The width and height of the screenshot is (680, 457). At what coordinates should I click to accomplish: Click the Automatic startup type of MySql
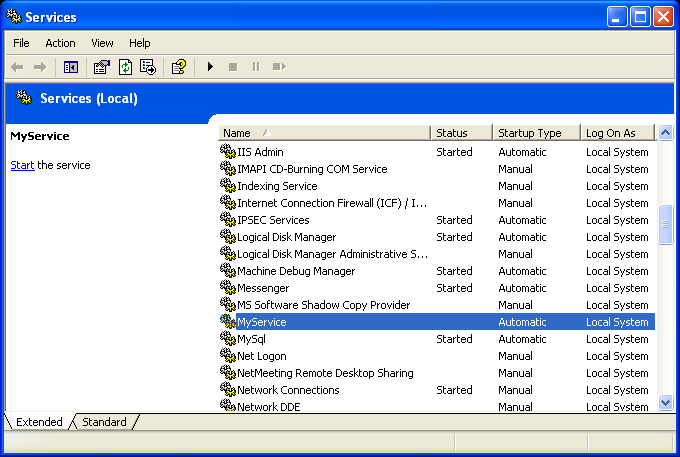522,339
